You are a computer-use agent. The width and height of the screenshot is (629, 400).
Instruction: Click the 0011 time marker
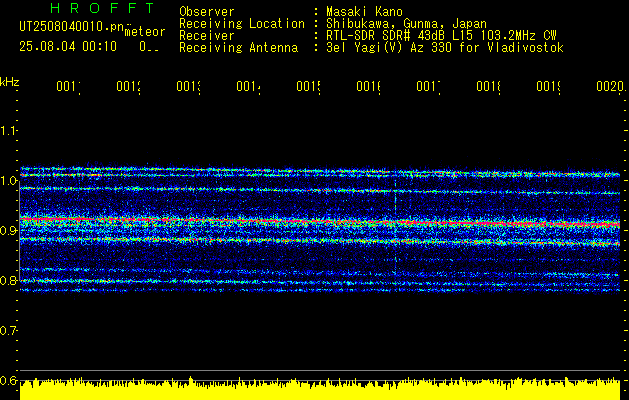point(68,86)
